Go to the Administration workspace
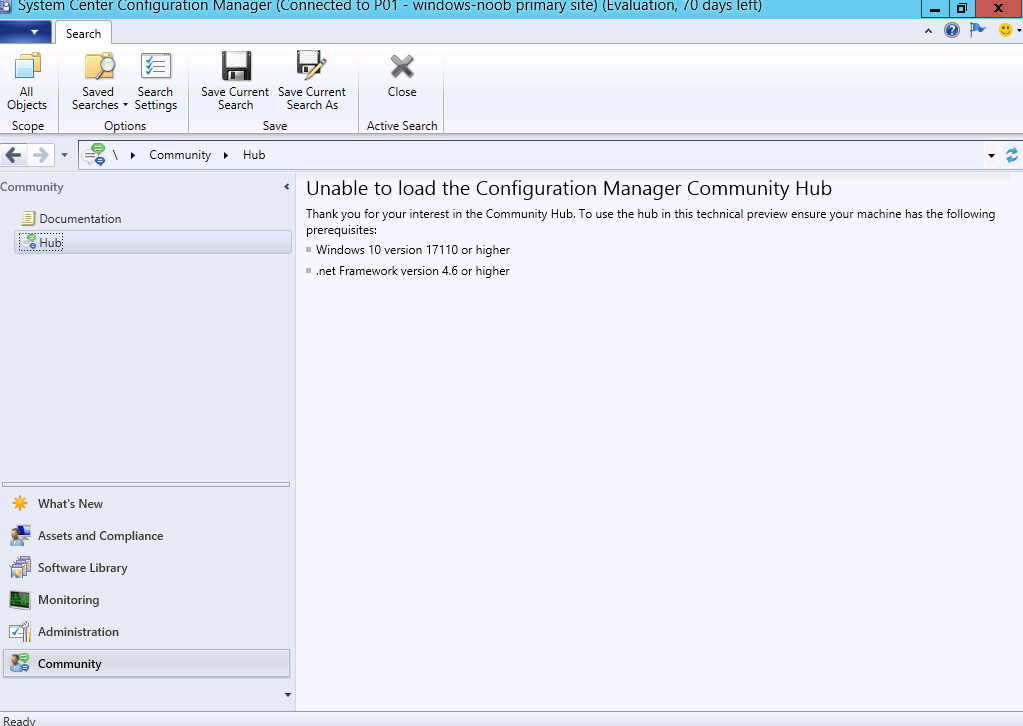Image resolution: width=1023 pixels, height=726 pixels. point(146,631)
